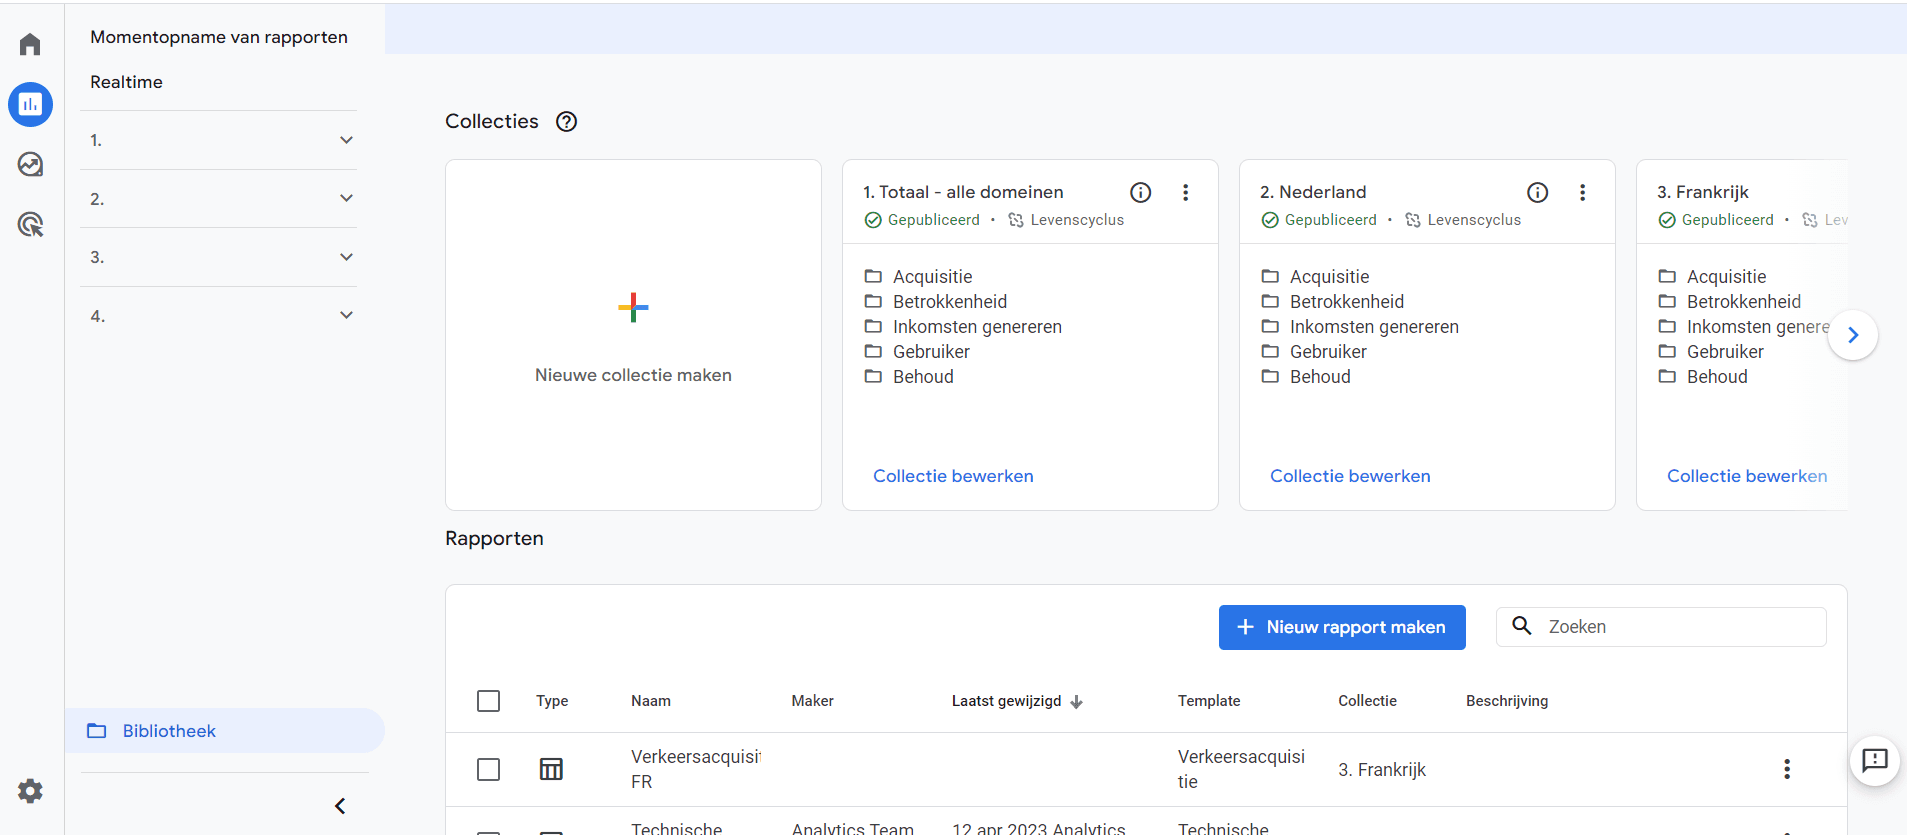The image size is (1910, 838).
Task: Click the help icon next to Collecties
Action: (567, 122)
